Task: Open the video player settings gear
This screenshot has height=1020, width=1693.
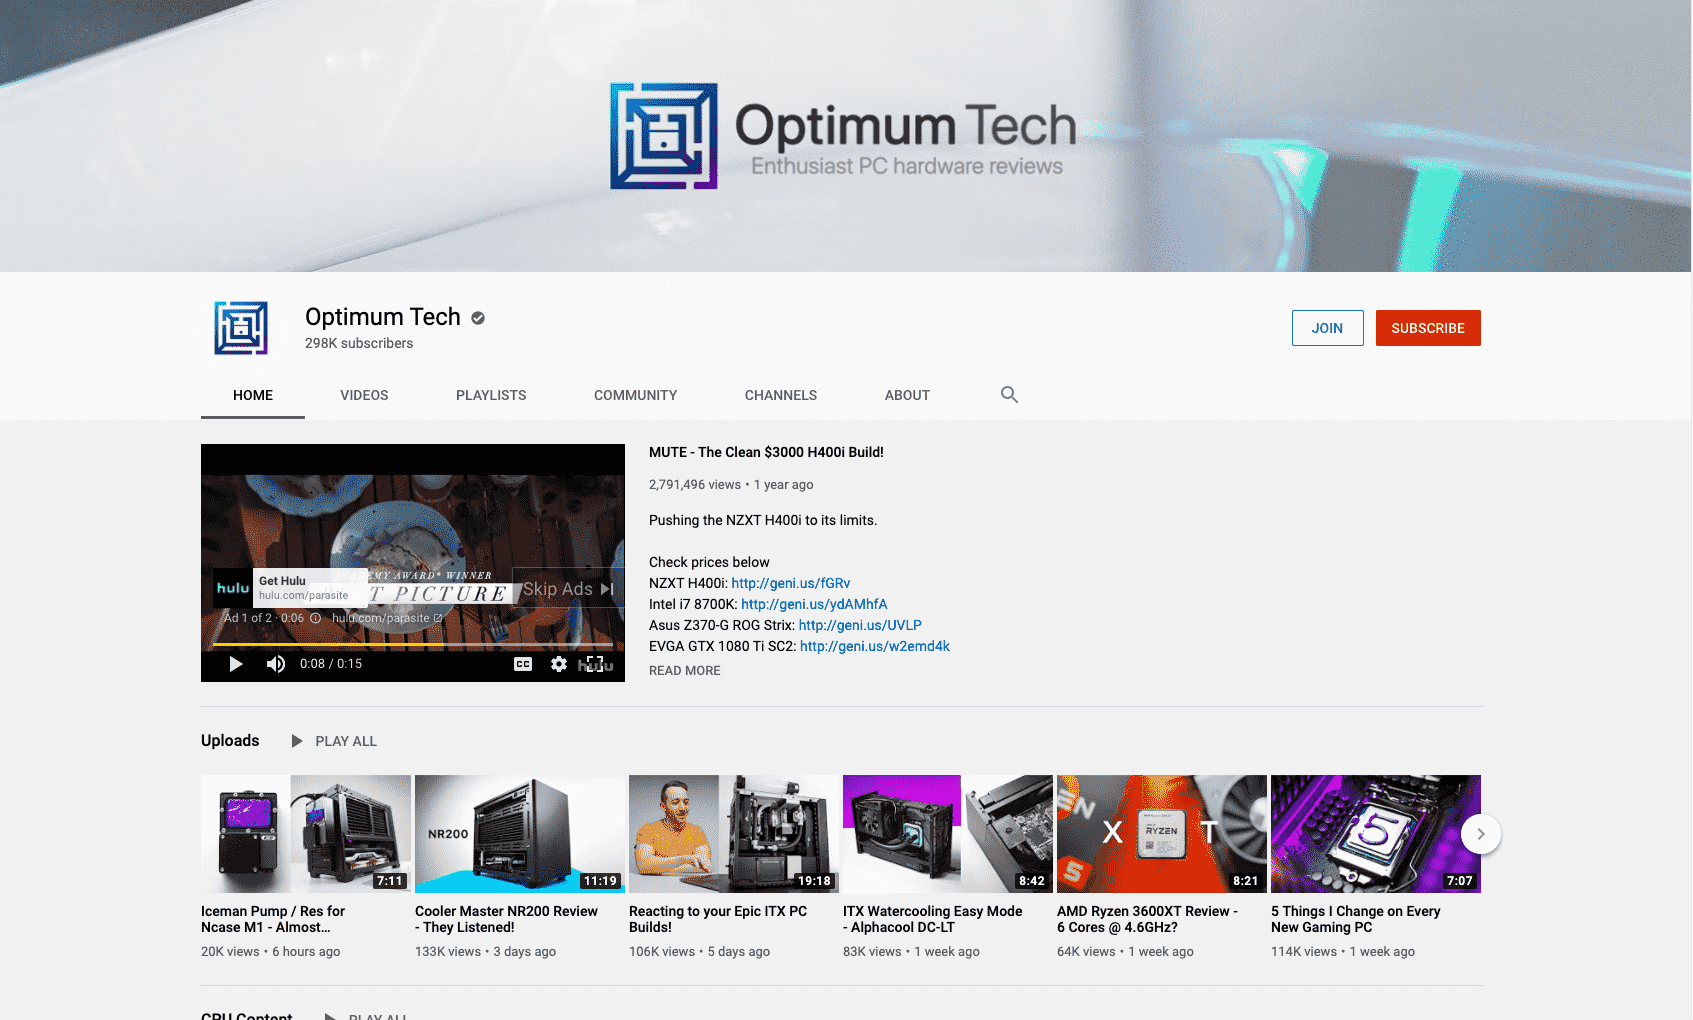Action: point(559,664)
